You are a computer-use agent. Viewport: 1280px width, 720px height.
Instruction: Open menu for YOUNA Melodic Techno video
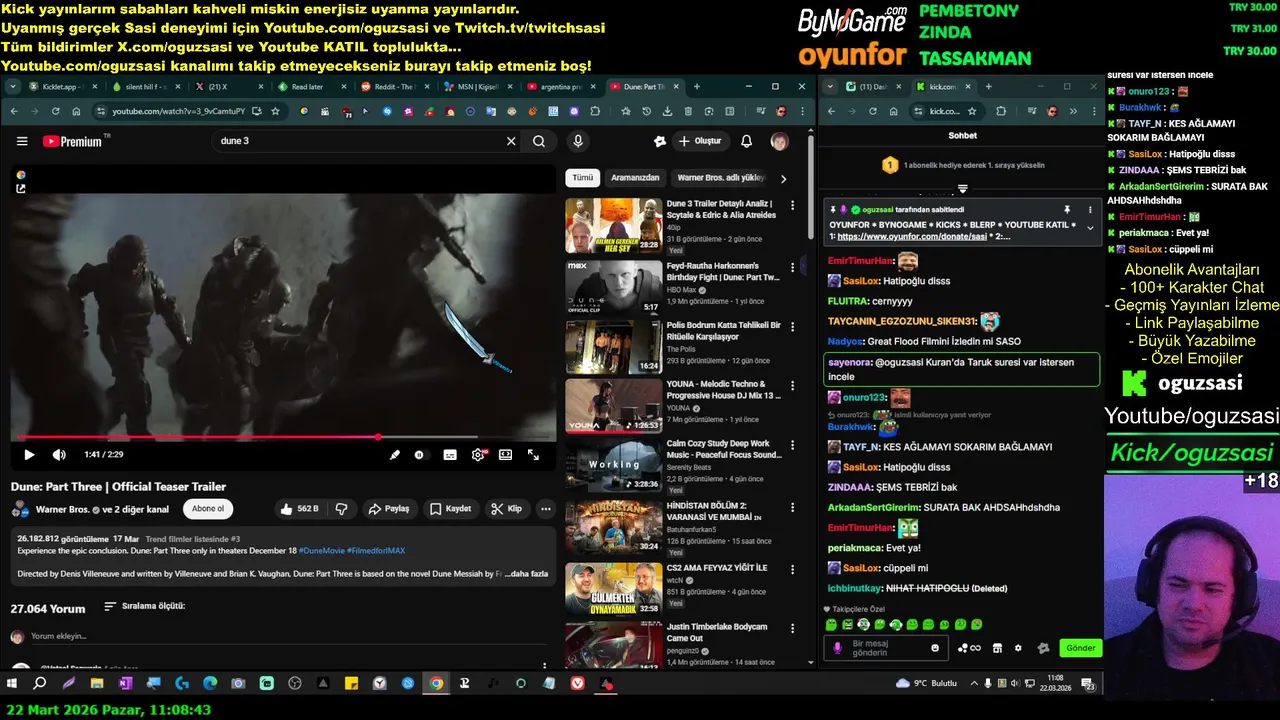[793, 386]
